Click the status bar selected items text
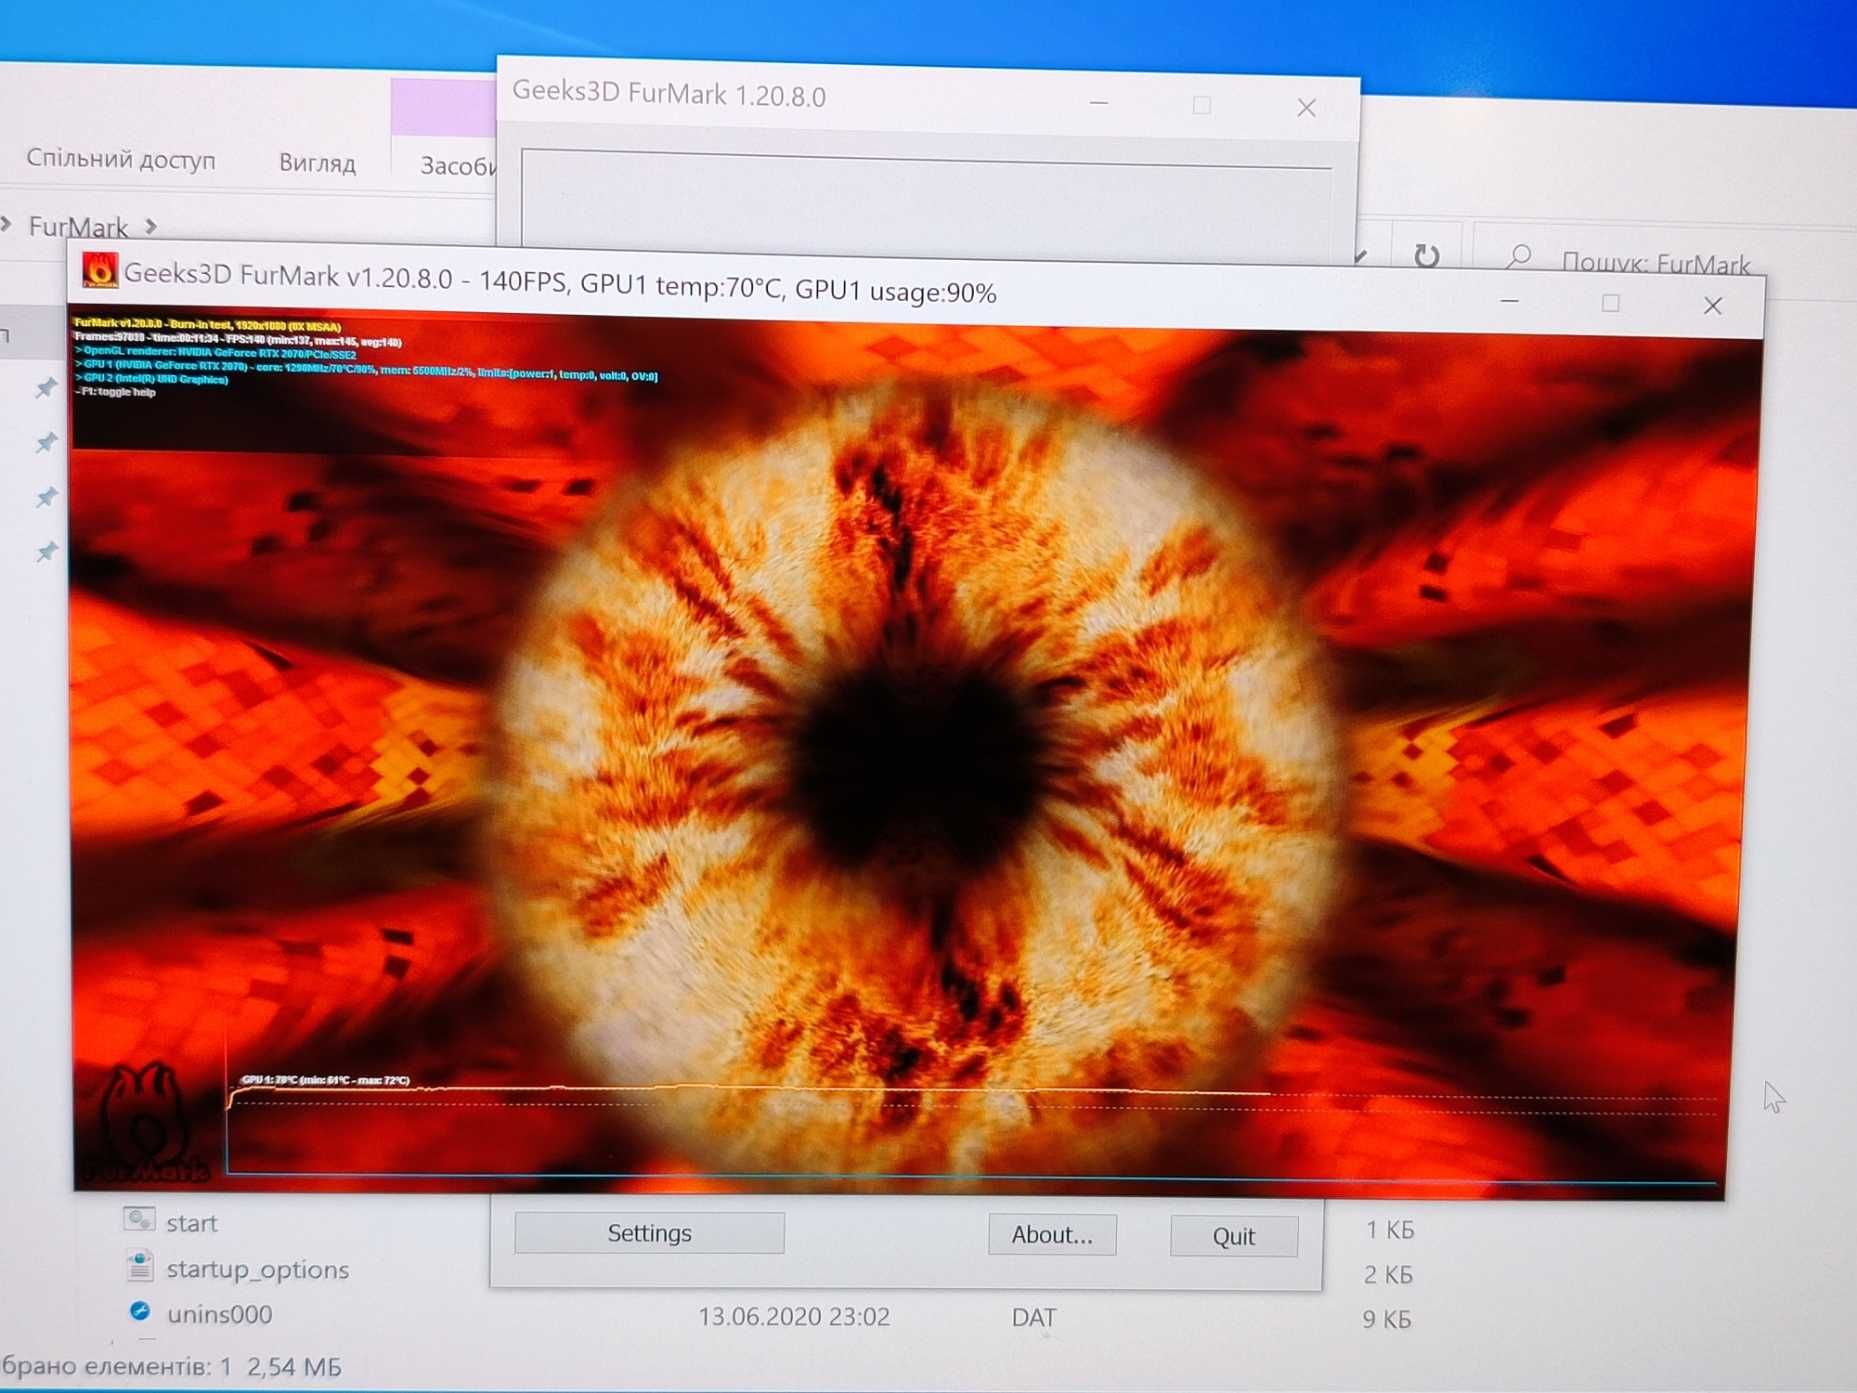The height and width of the screenshot is (1393, 1857). pyautogui.click(x=172, y=1366)
